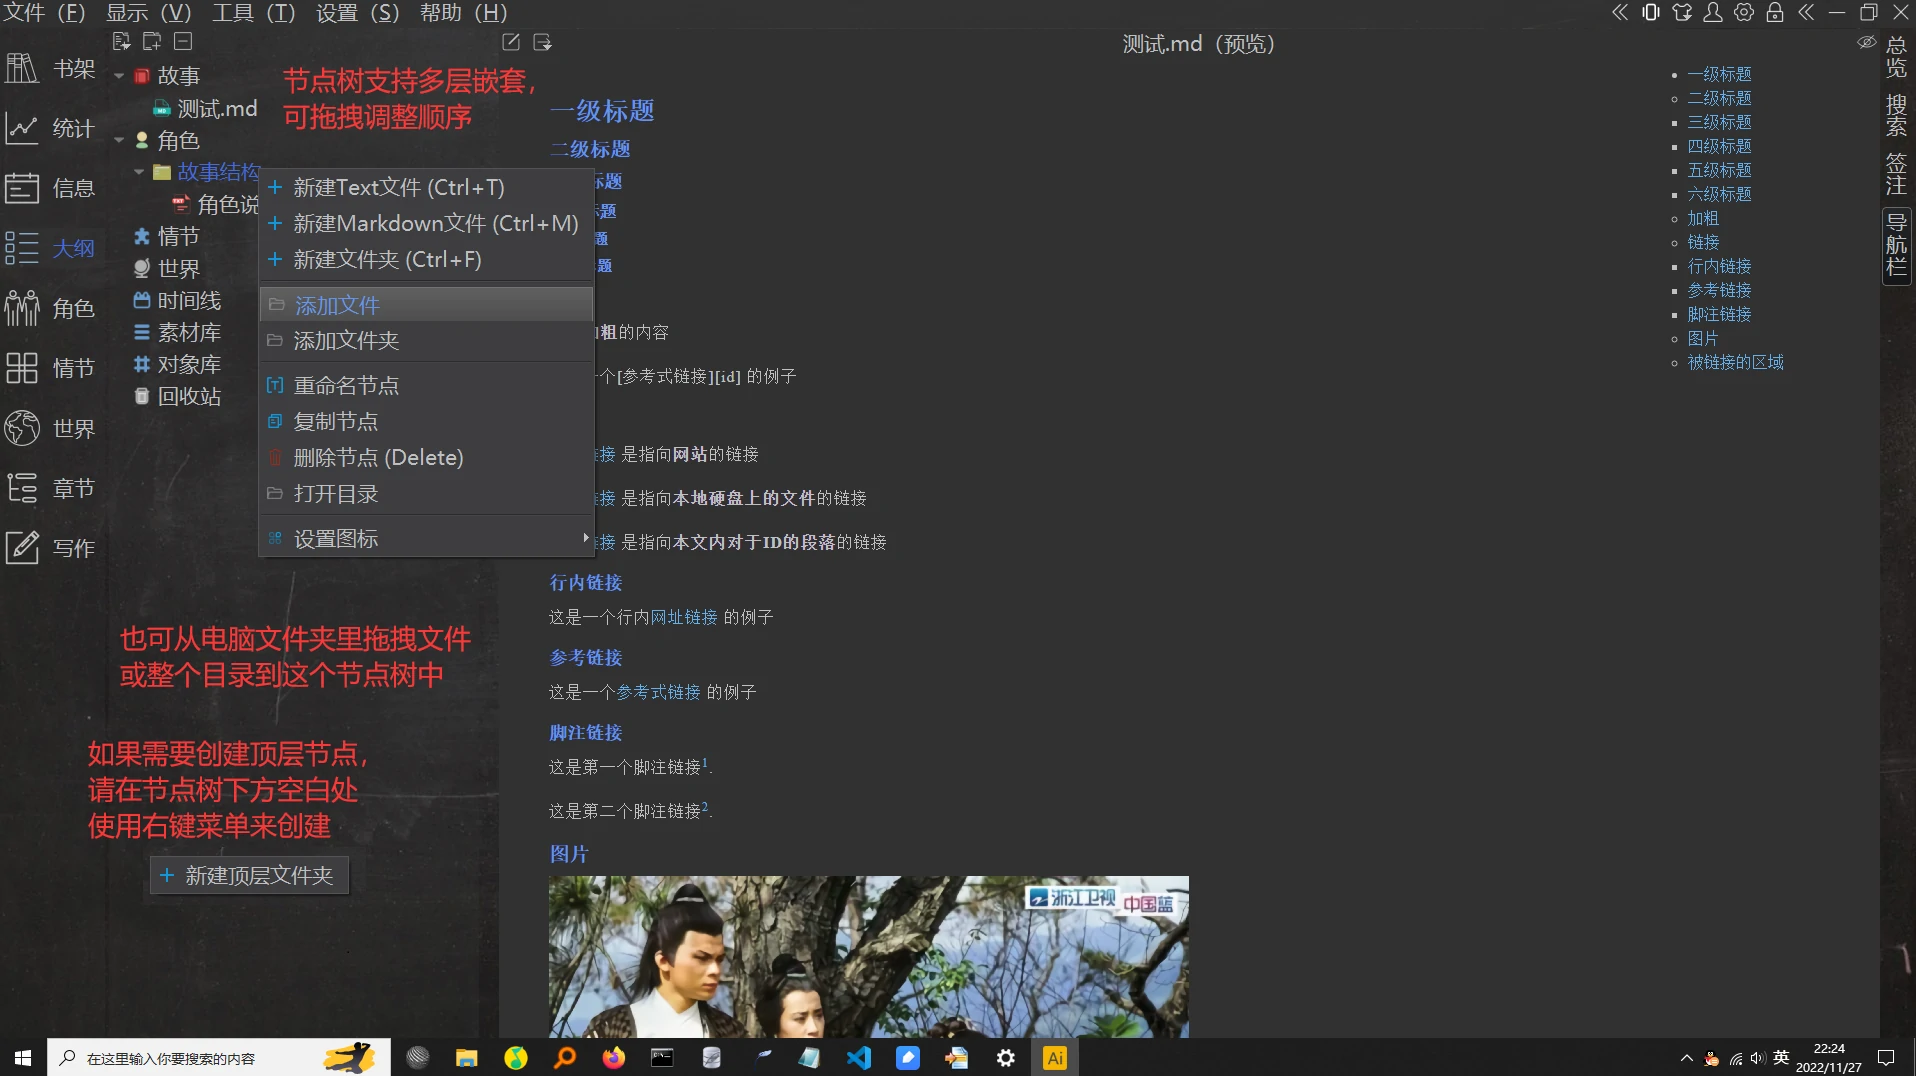Open the 角色 characters sidebar panel
Image resolution: width=1916 pixels, height=1076 pixels.
[50, 308]
